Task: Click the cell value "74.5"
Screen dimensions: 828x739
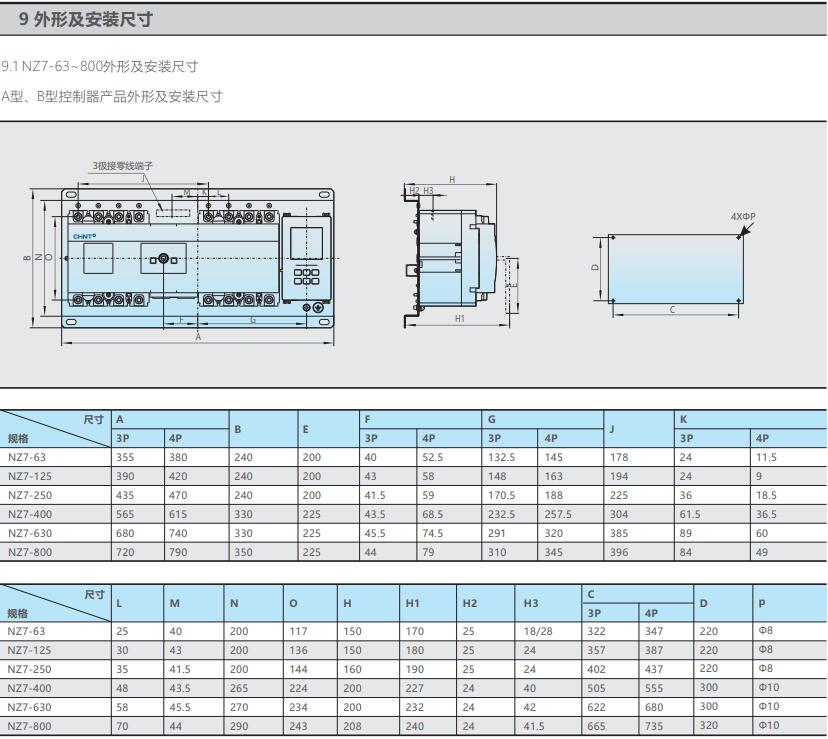Action: click(432, 534)
